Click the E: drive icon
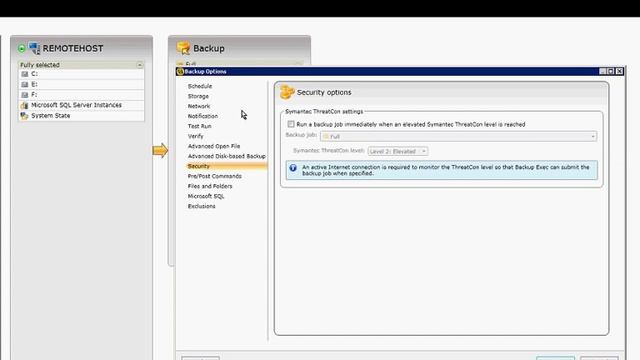This screenshot has height=360, width=640. (x=24, y=84)
